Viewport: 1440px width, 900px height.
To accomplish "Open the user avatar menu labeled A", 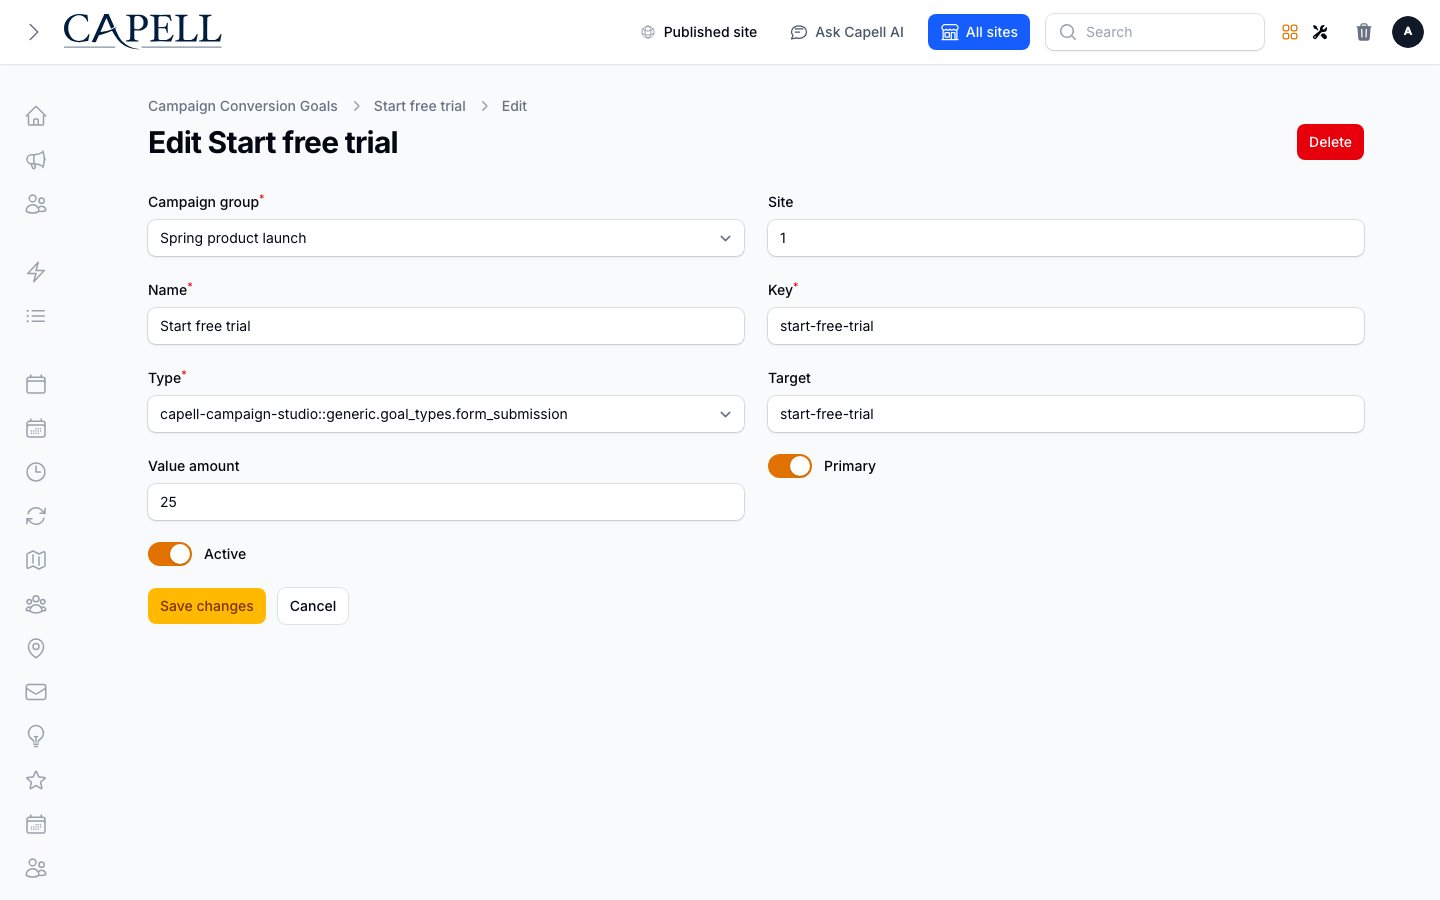I will (x=1408, y=32).
